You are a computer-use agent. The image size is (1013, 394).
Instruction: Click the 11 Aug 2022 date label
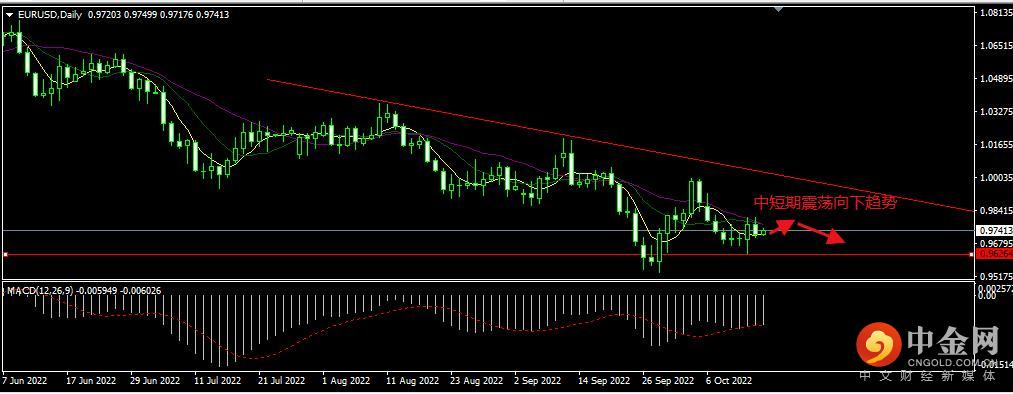[412, 381]
